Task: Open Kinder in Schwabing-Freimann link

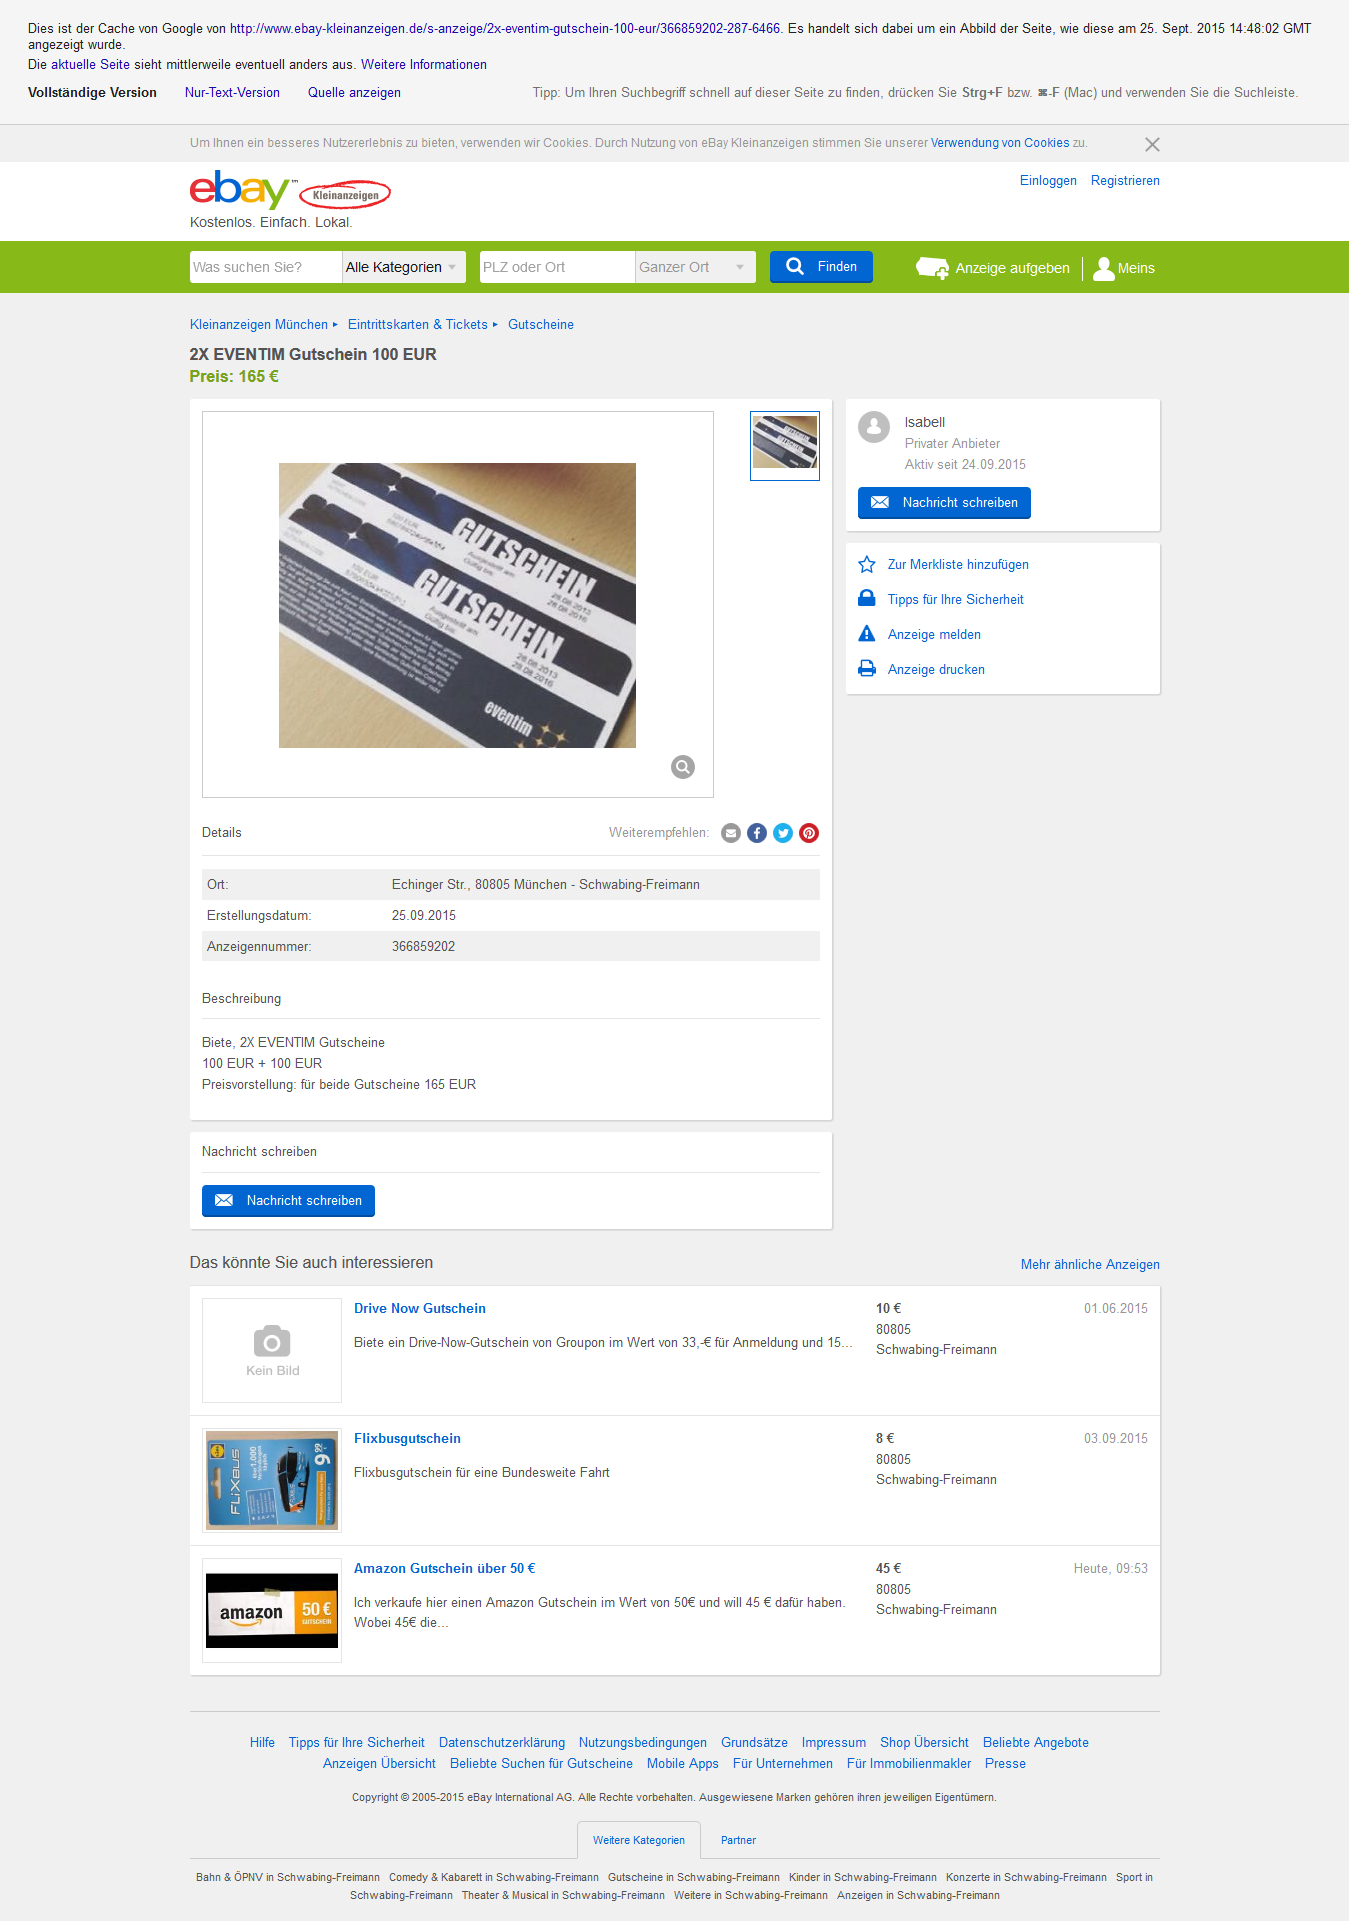Action: coord(863,1878)
